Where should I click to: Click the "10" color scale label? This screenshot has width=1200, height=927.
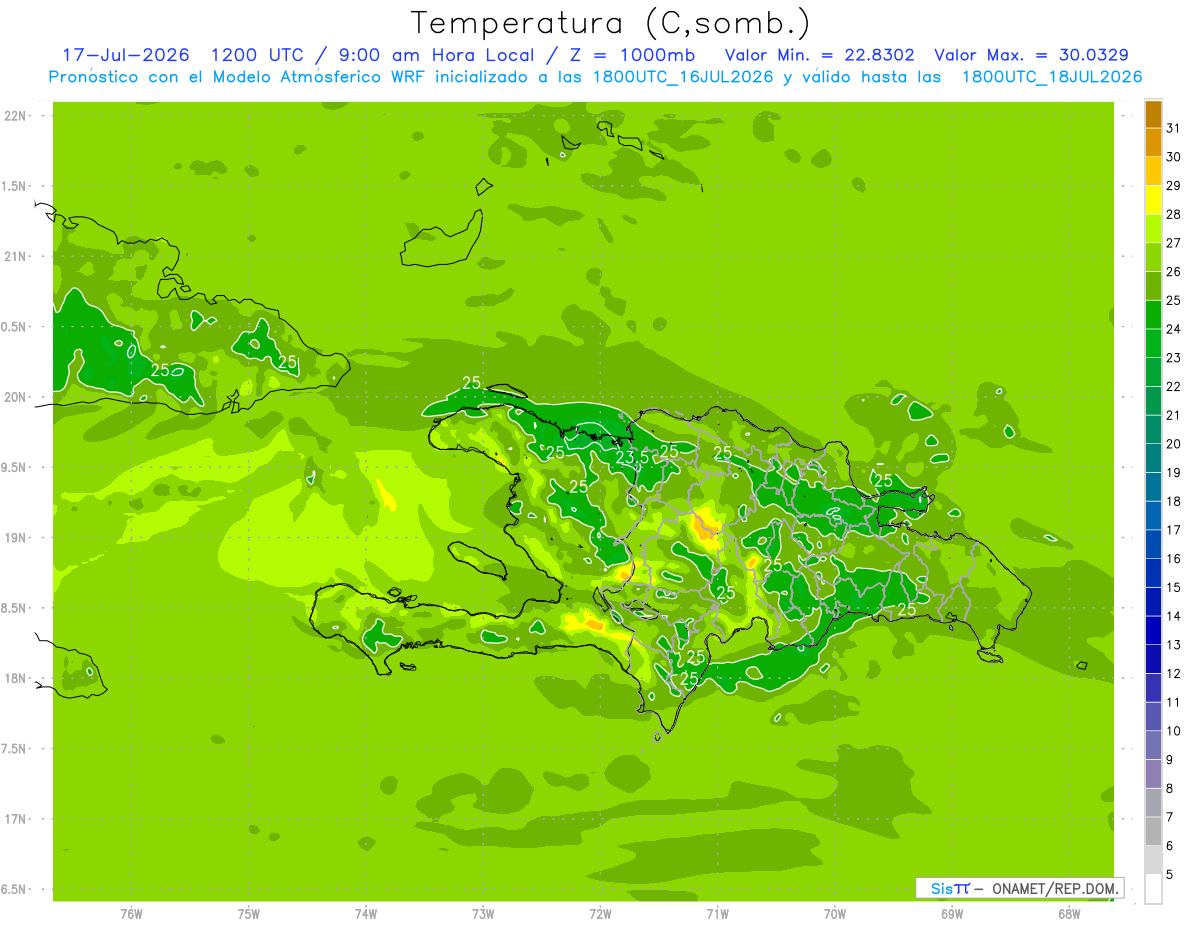point(1174,731)
